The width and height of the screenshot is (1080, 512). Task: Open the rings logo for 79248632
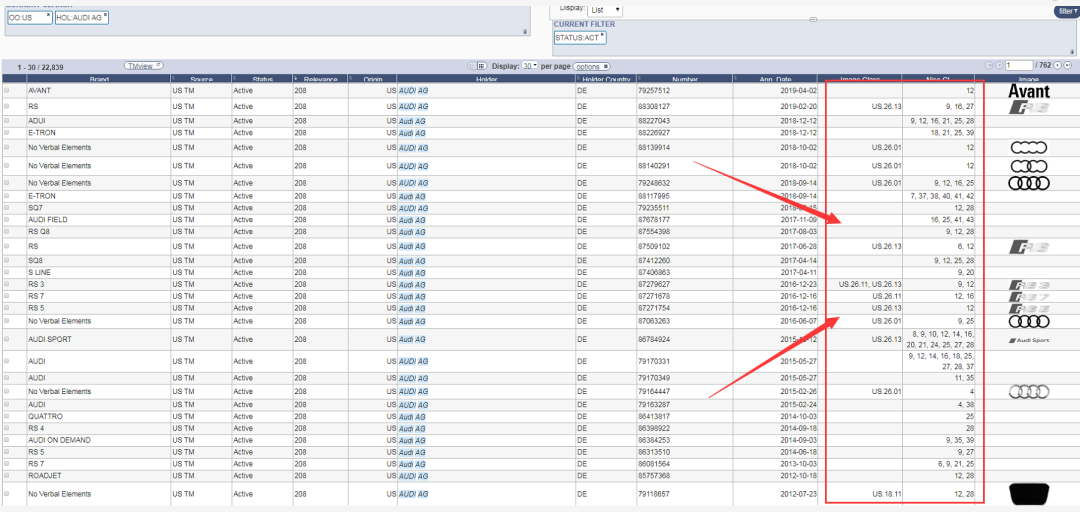tap(1029, 183)
